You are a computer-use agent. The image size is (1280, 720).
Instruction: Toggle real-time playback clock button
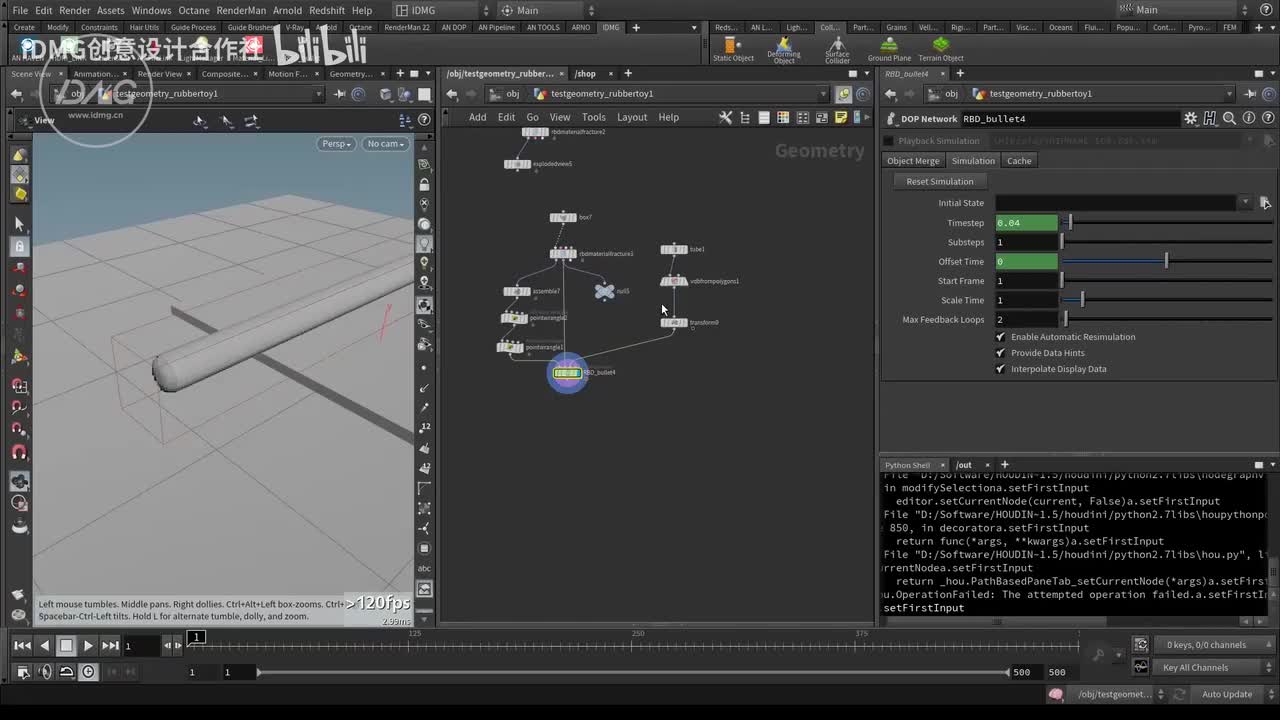click(89, 672)
